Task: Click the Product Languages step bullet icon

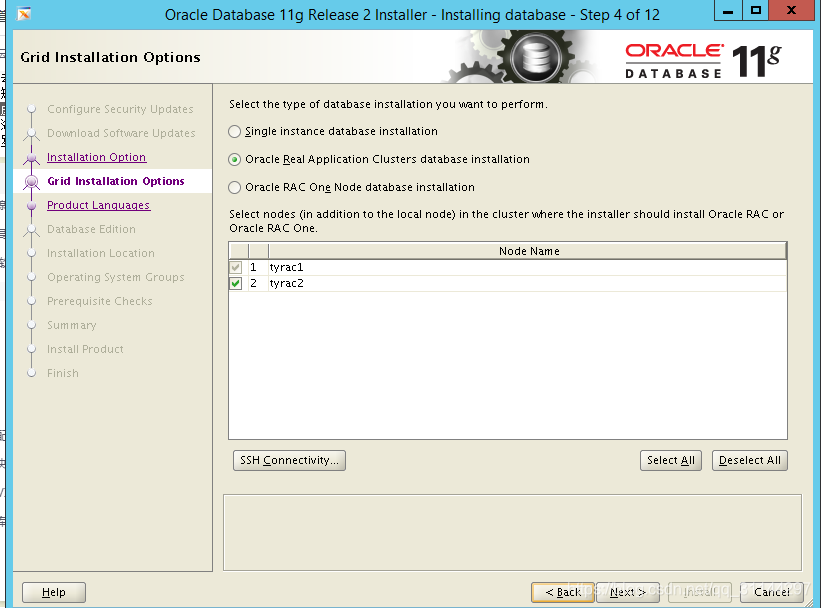Action: click(31, 206)
